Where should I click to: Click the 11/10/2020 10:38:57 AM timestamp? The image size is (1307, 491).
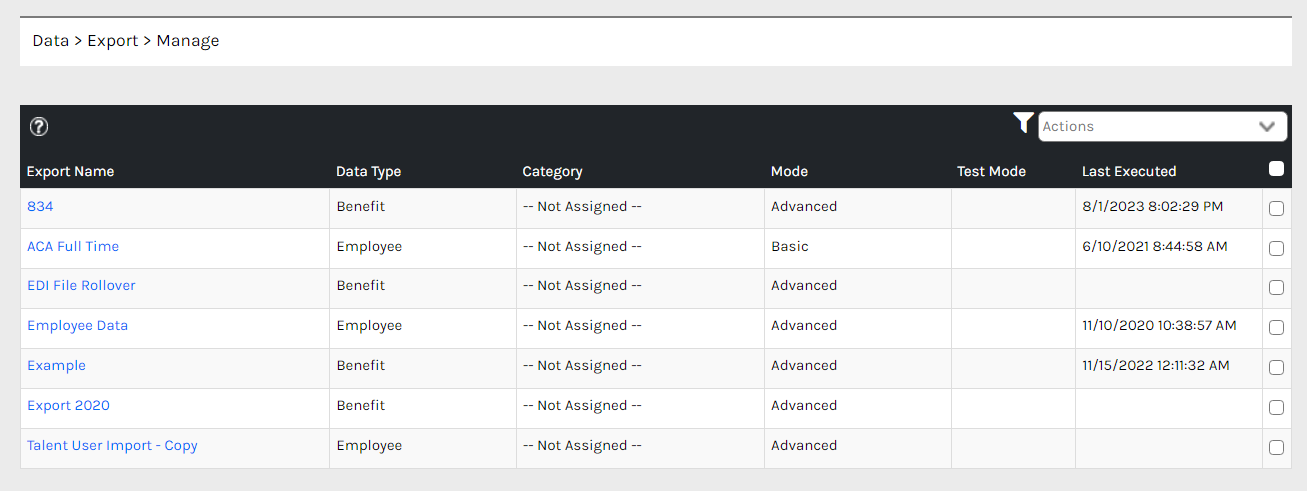[1159, 325]
